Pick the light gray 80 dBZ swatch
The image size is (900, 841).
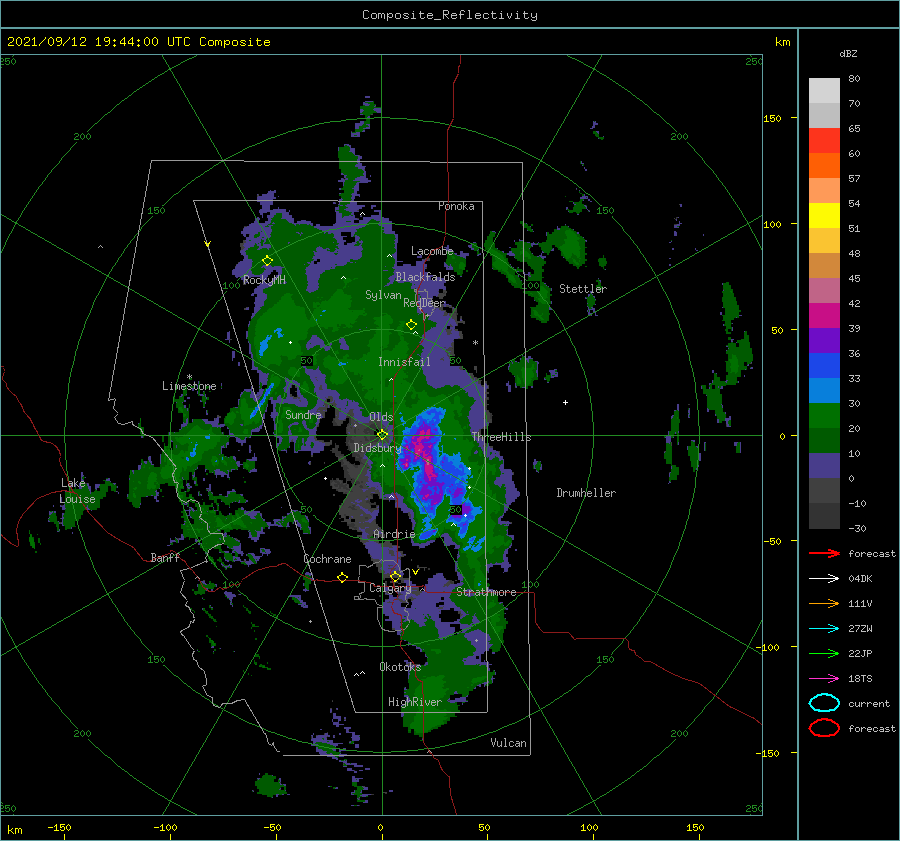click(824, 90)
